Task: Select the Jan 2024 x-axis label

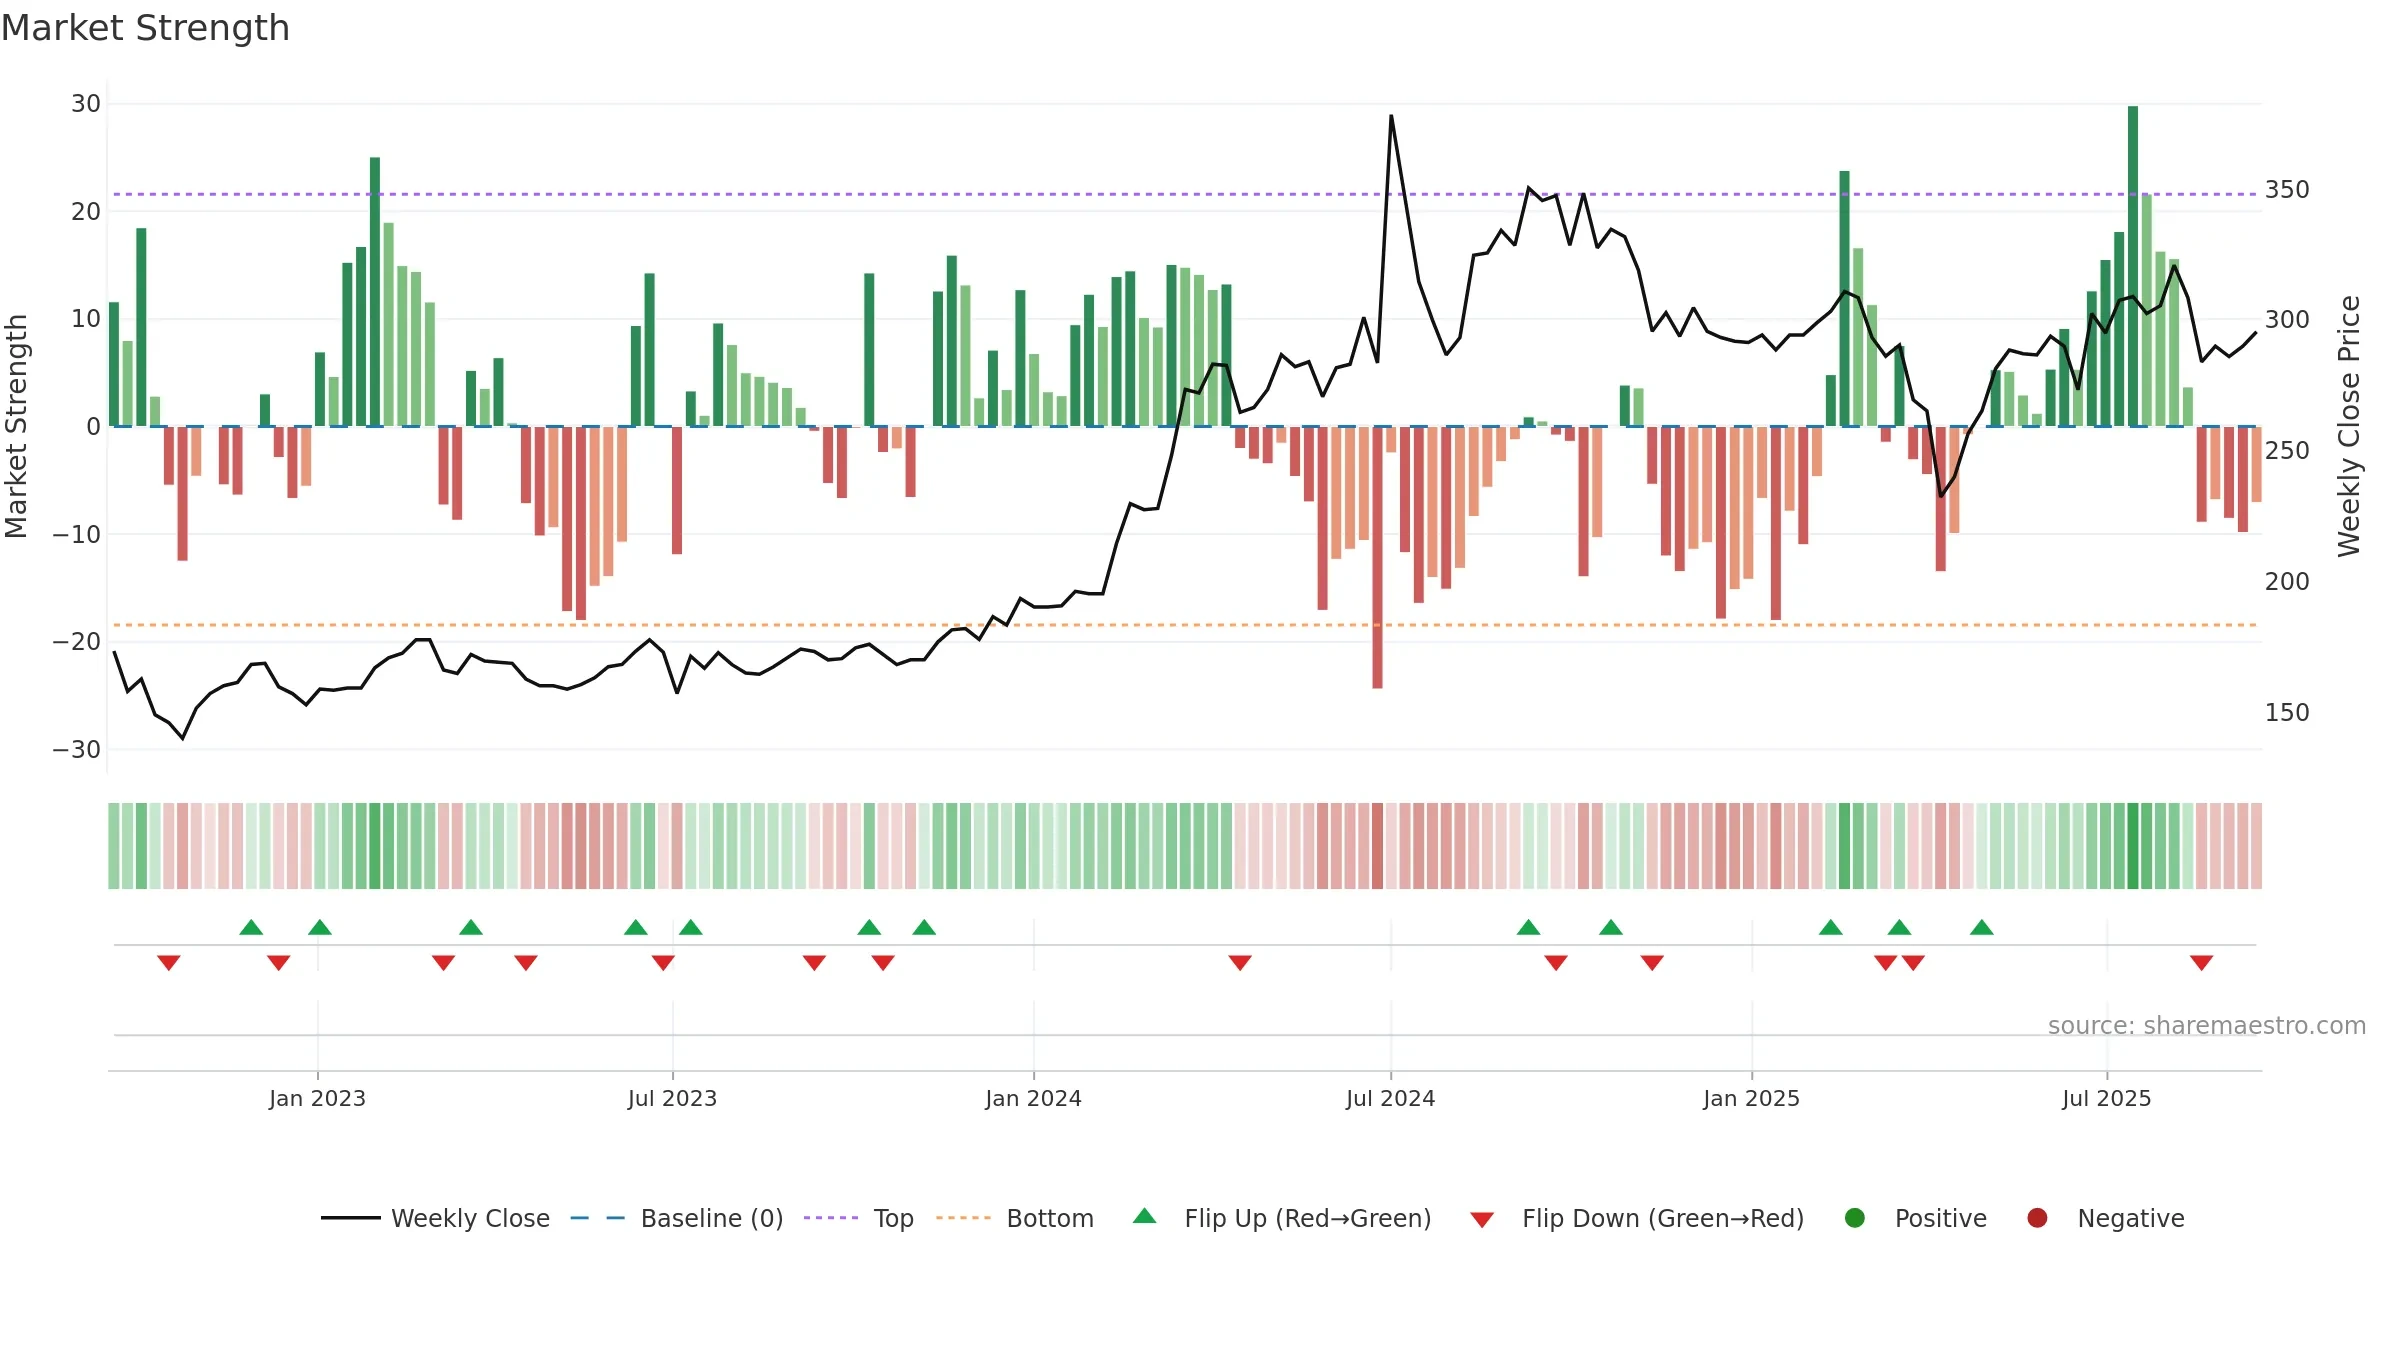Action: tap(1033, 1098)
